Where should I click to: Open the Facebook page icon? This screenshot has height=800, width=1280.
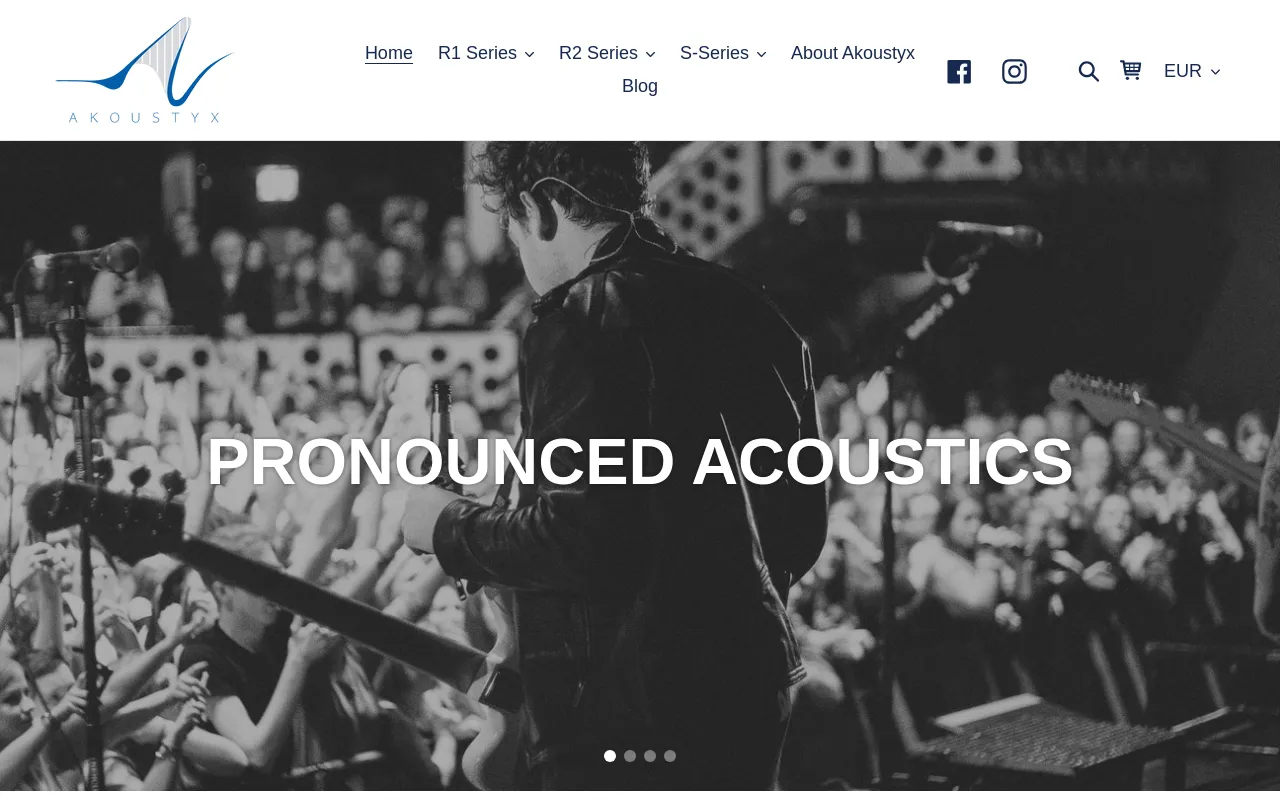(959, 71)
